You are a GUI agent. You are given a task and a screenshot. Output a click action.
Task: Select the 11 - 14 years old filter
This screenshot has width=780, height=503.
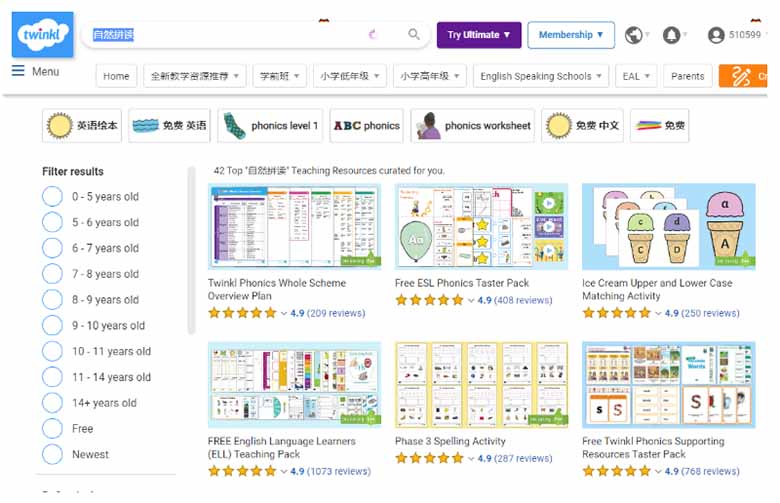[x=52, y=377]
